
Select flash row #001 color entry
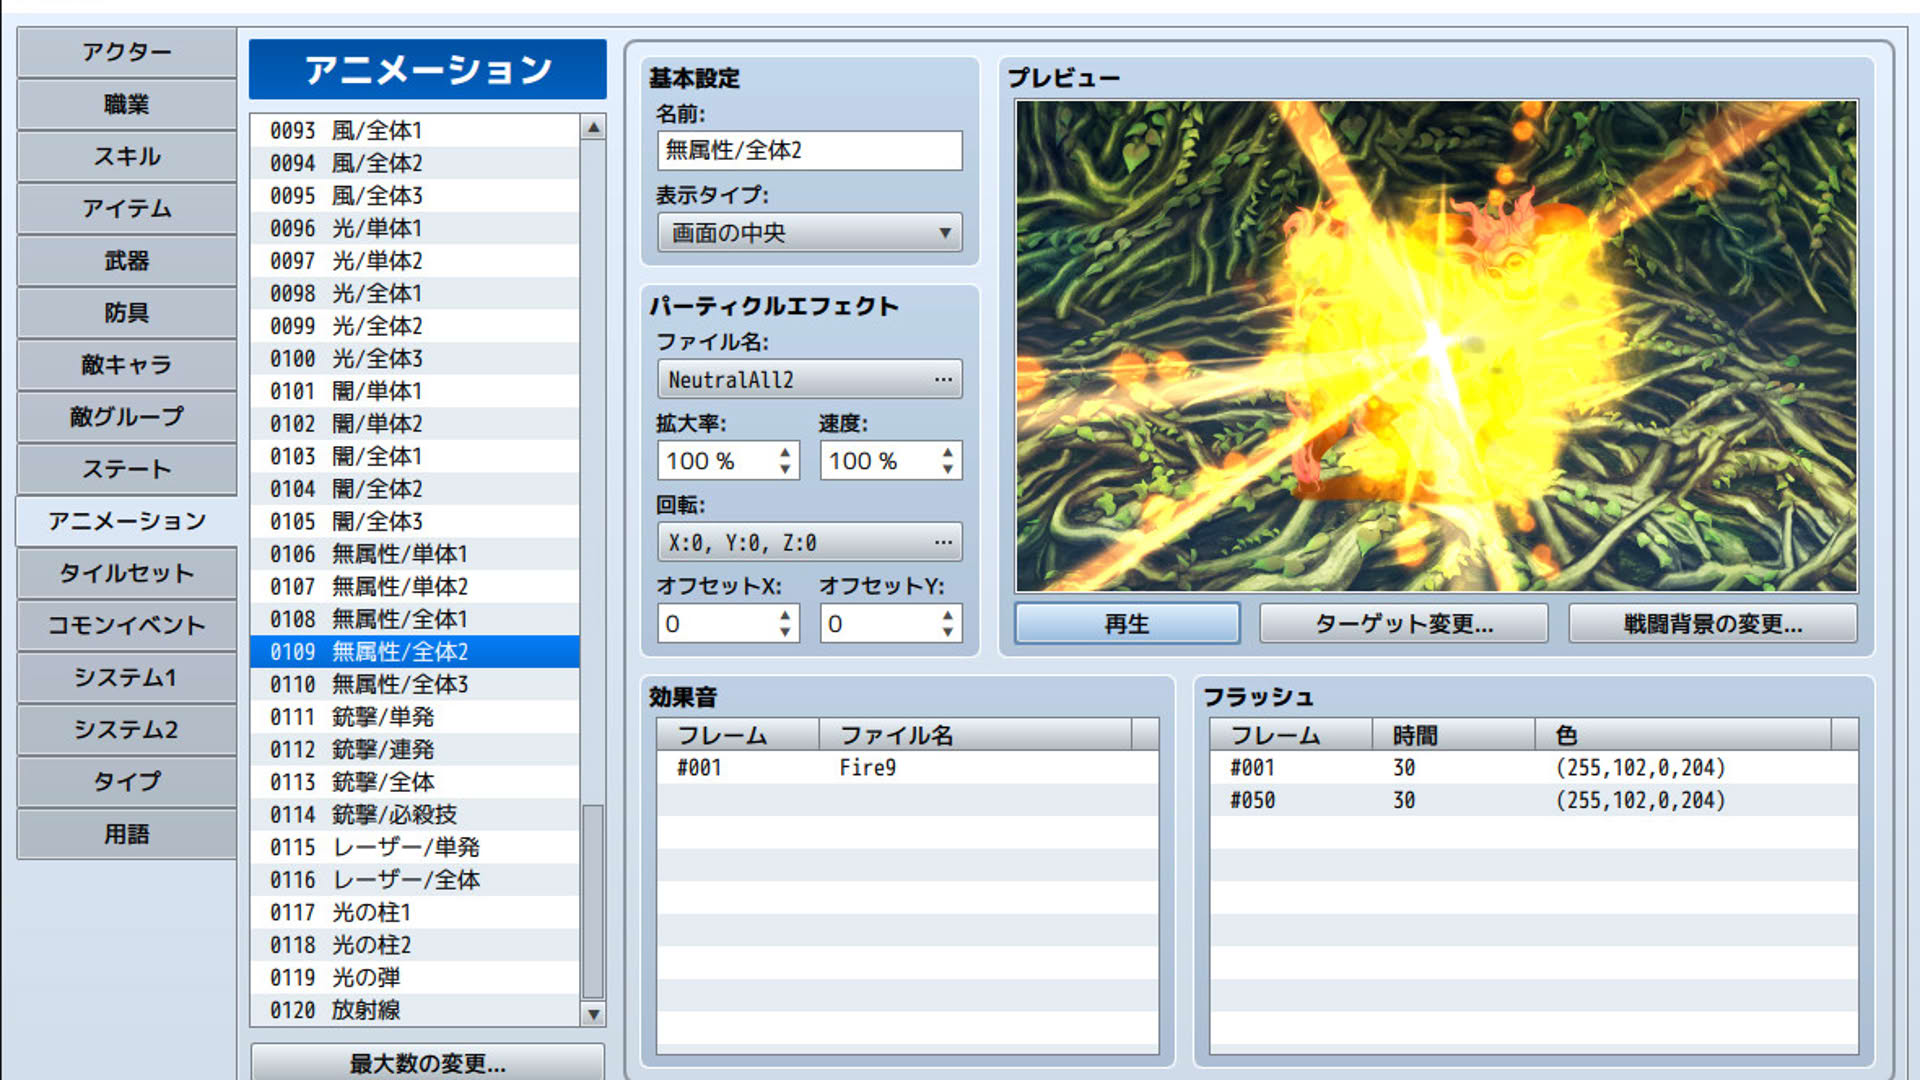point(1641,768)
